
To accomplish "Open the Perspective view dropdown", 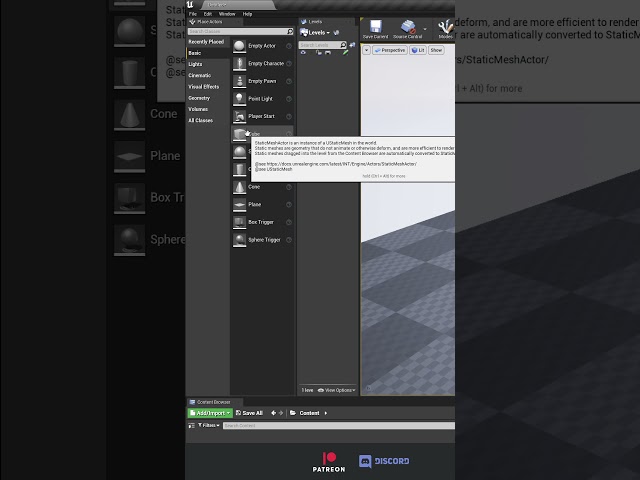I will click(390, 50).
